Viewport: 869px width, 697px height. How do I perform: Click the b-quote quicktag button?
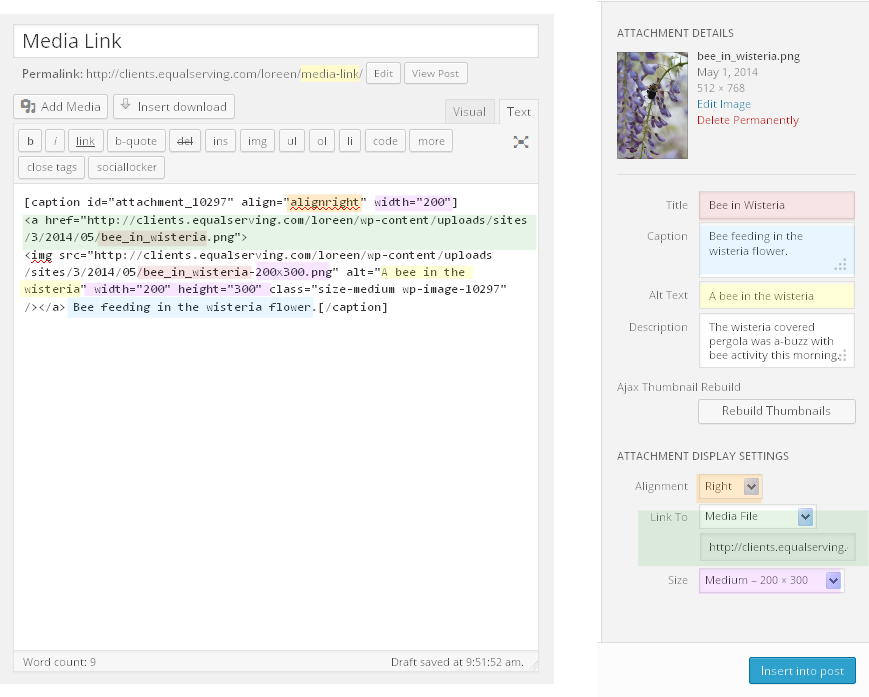click(x=134, y=141)
